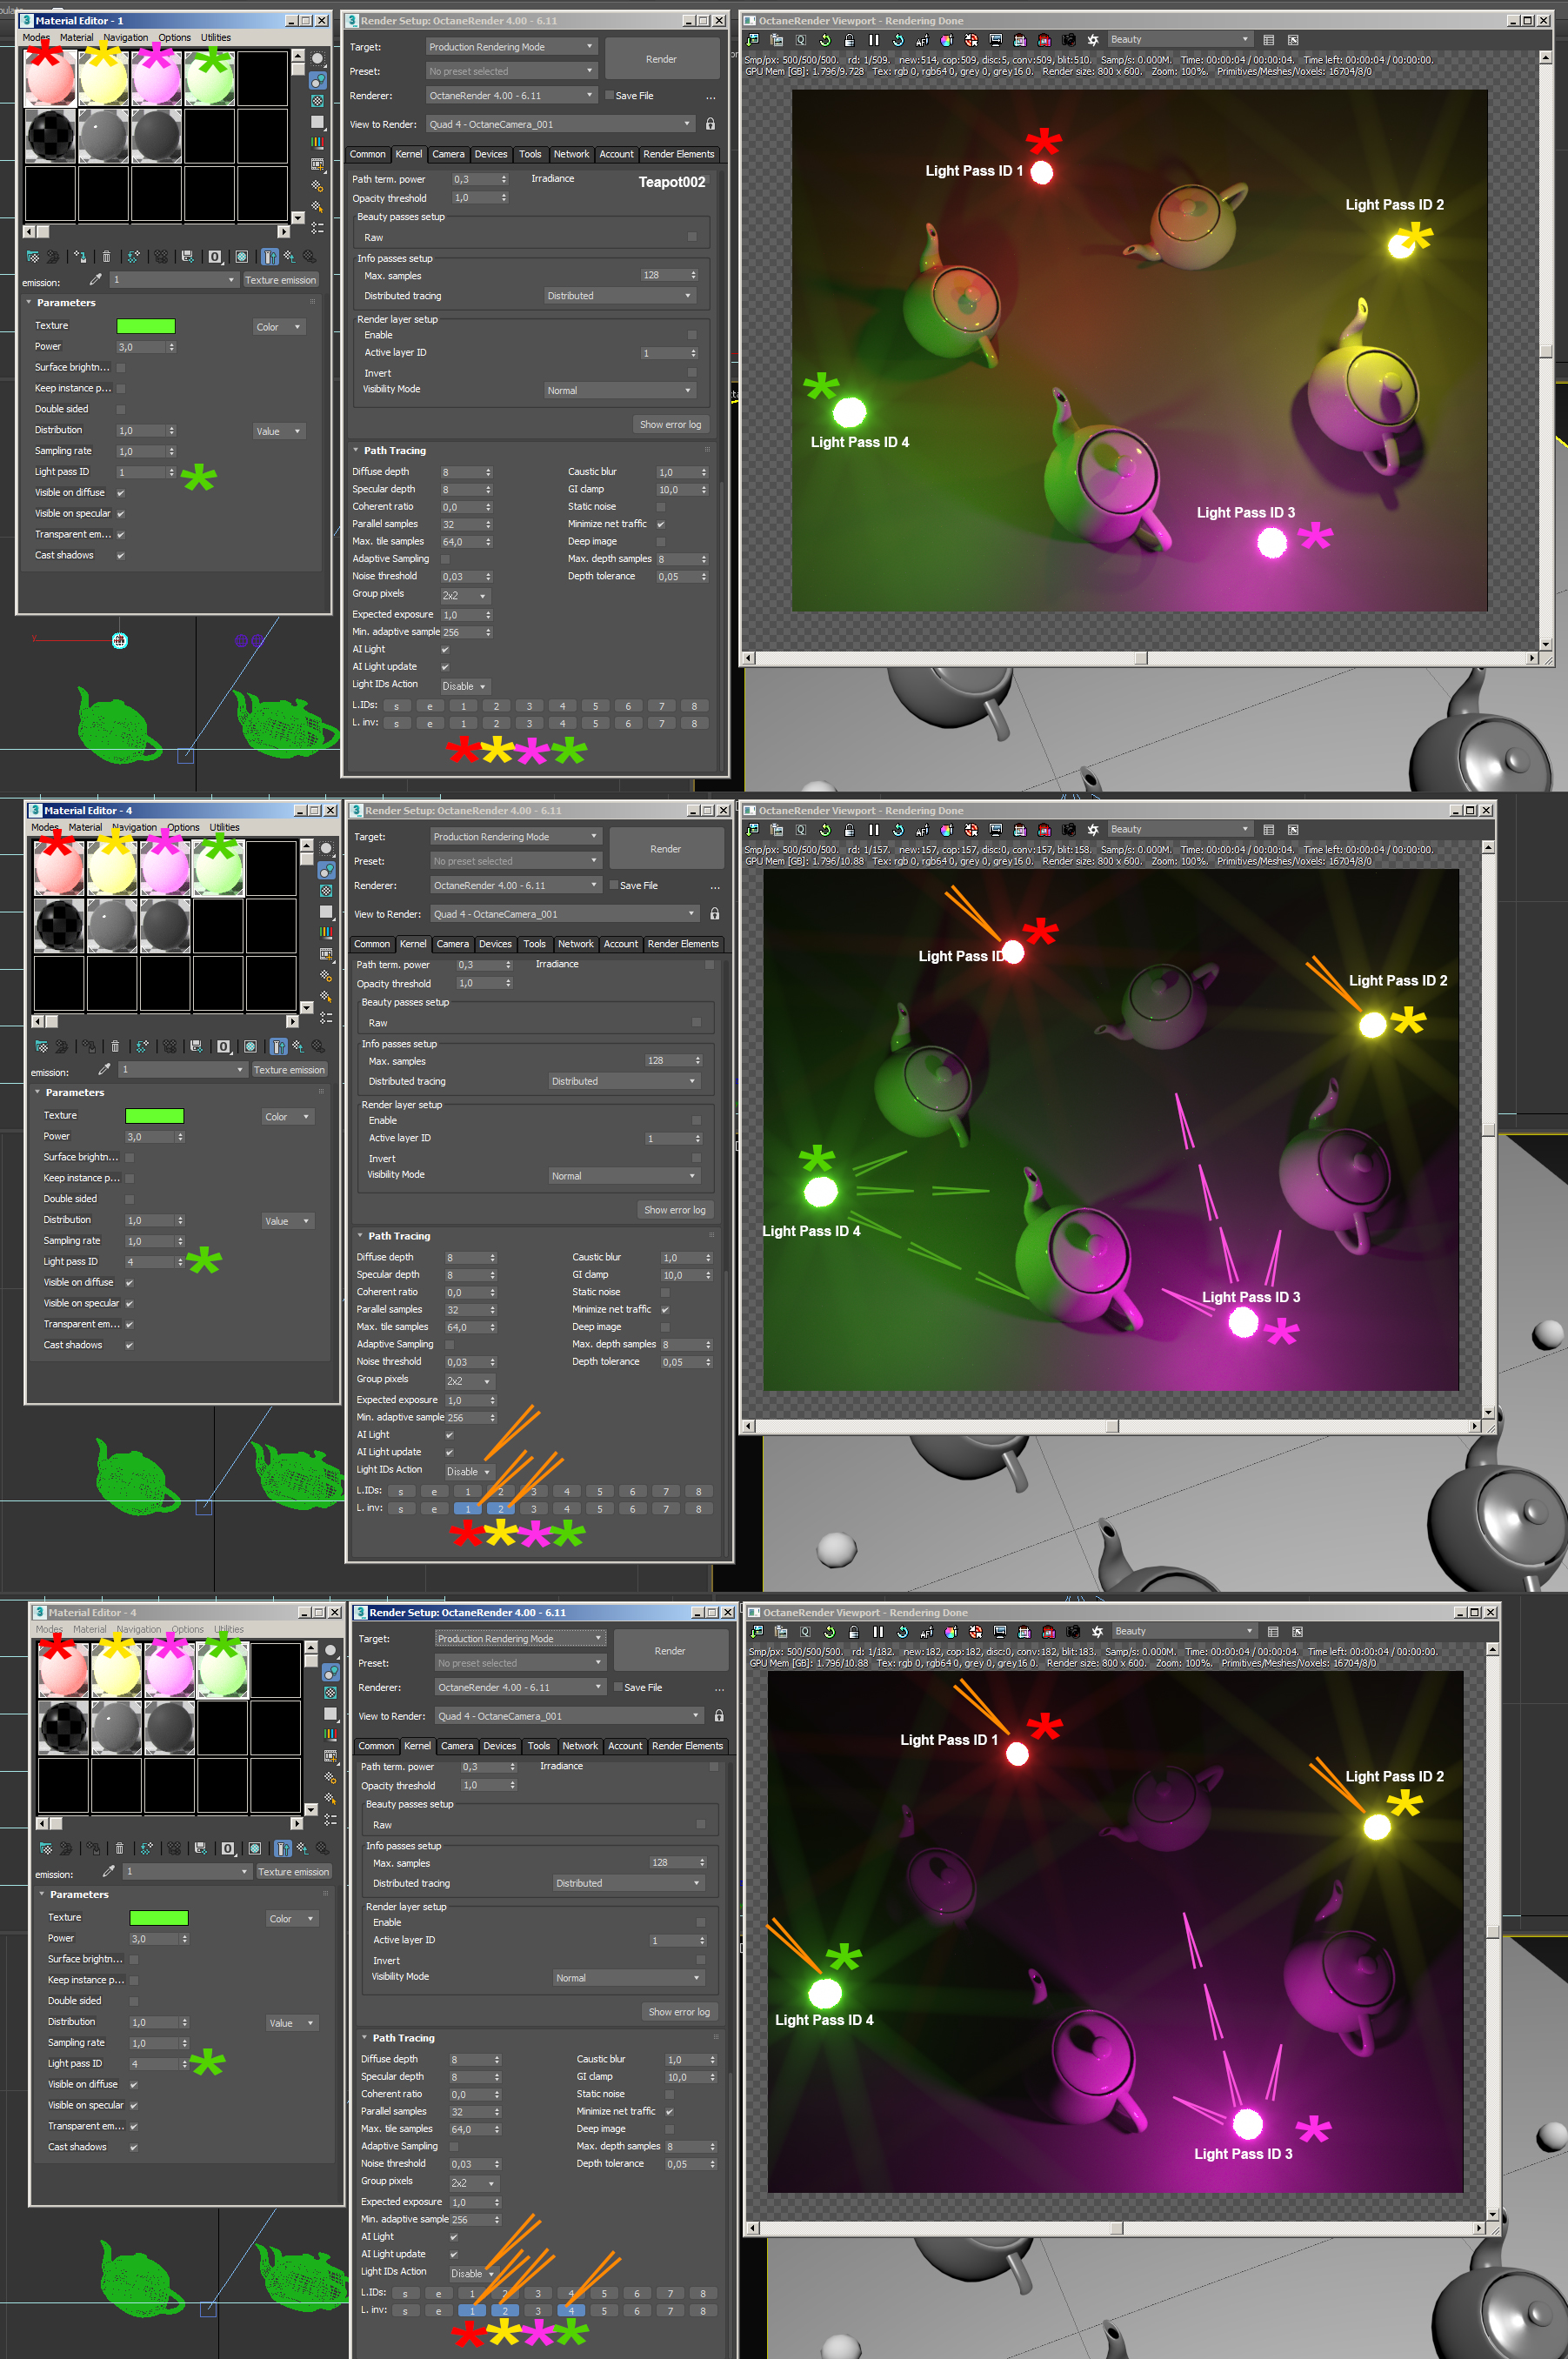This screenshot has height=2359, width=1568.
Task: Pause rendering in viewport showing rd: 1/509
Action: pos(873,40)
